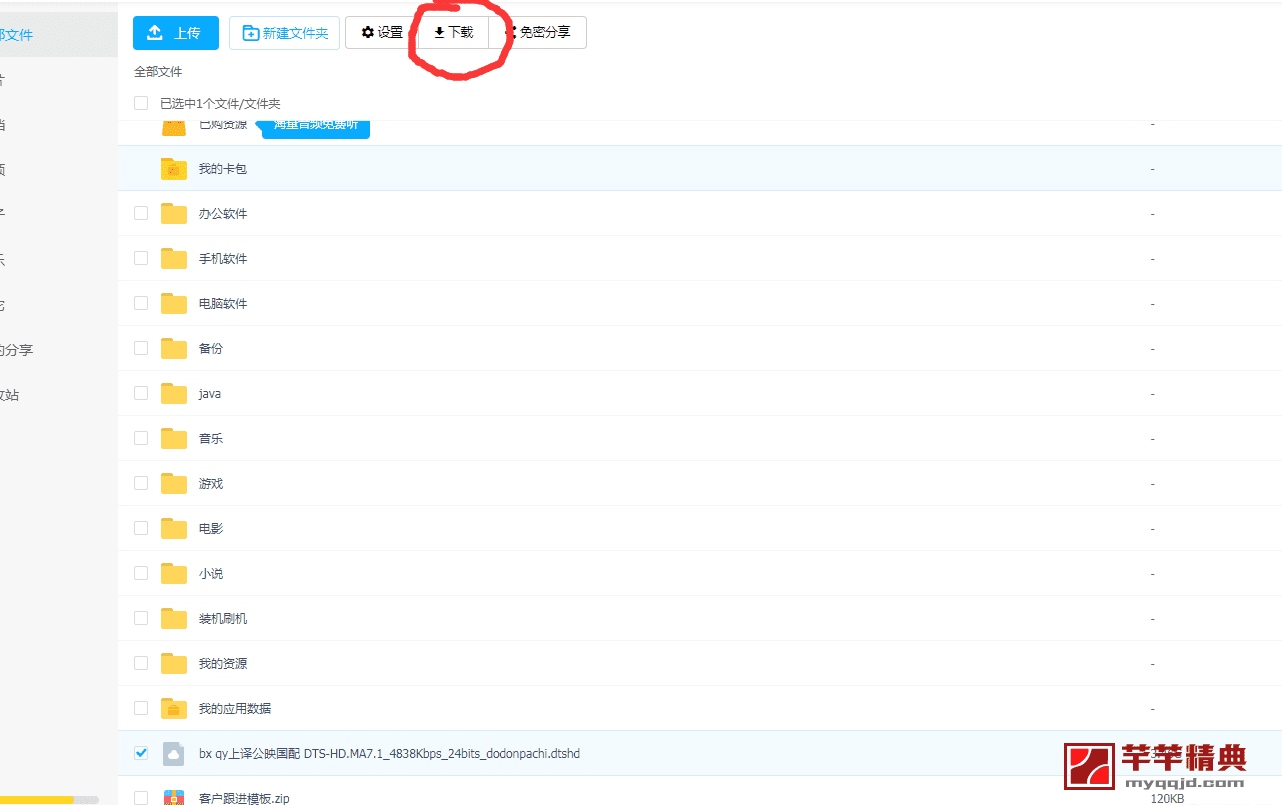Select the 音乐 folder checkbox
The width and height of the screenshot is (1282, 805).
pos(141,438)
